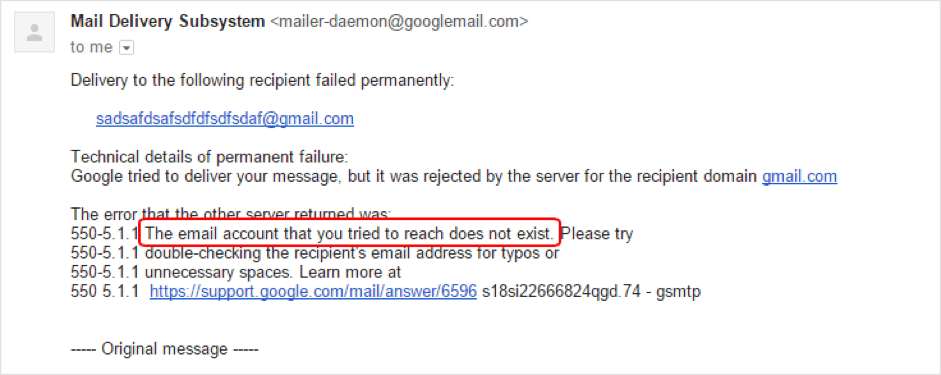Click the 'Original message' separator line
941x375 pixels.
click(x=164, y=349)
